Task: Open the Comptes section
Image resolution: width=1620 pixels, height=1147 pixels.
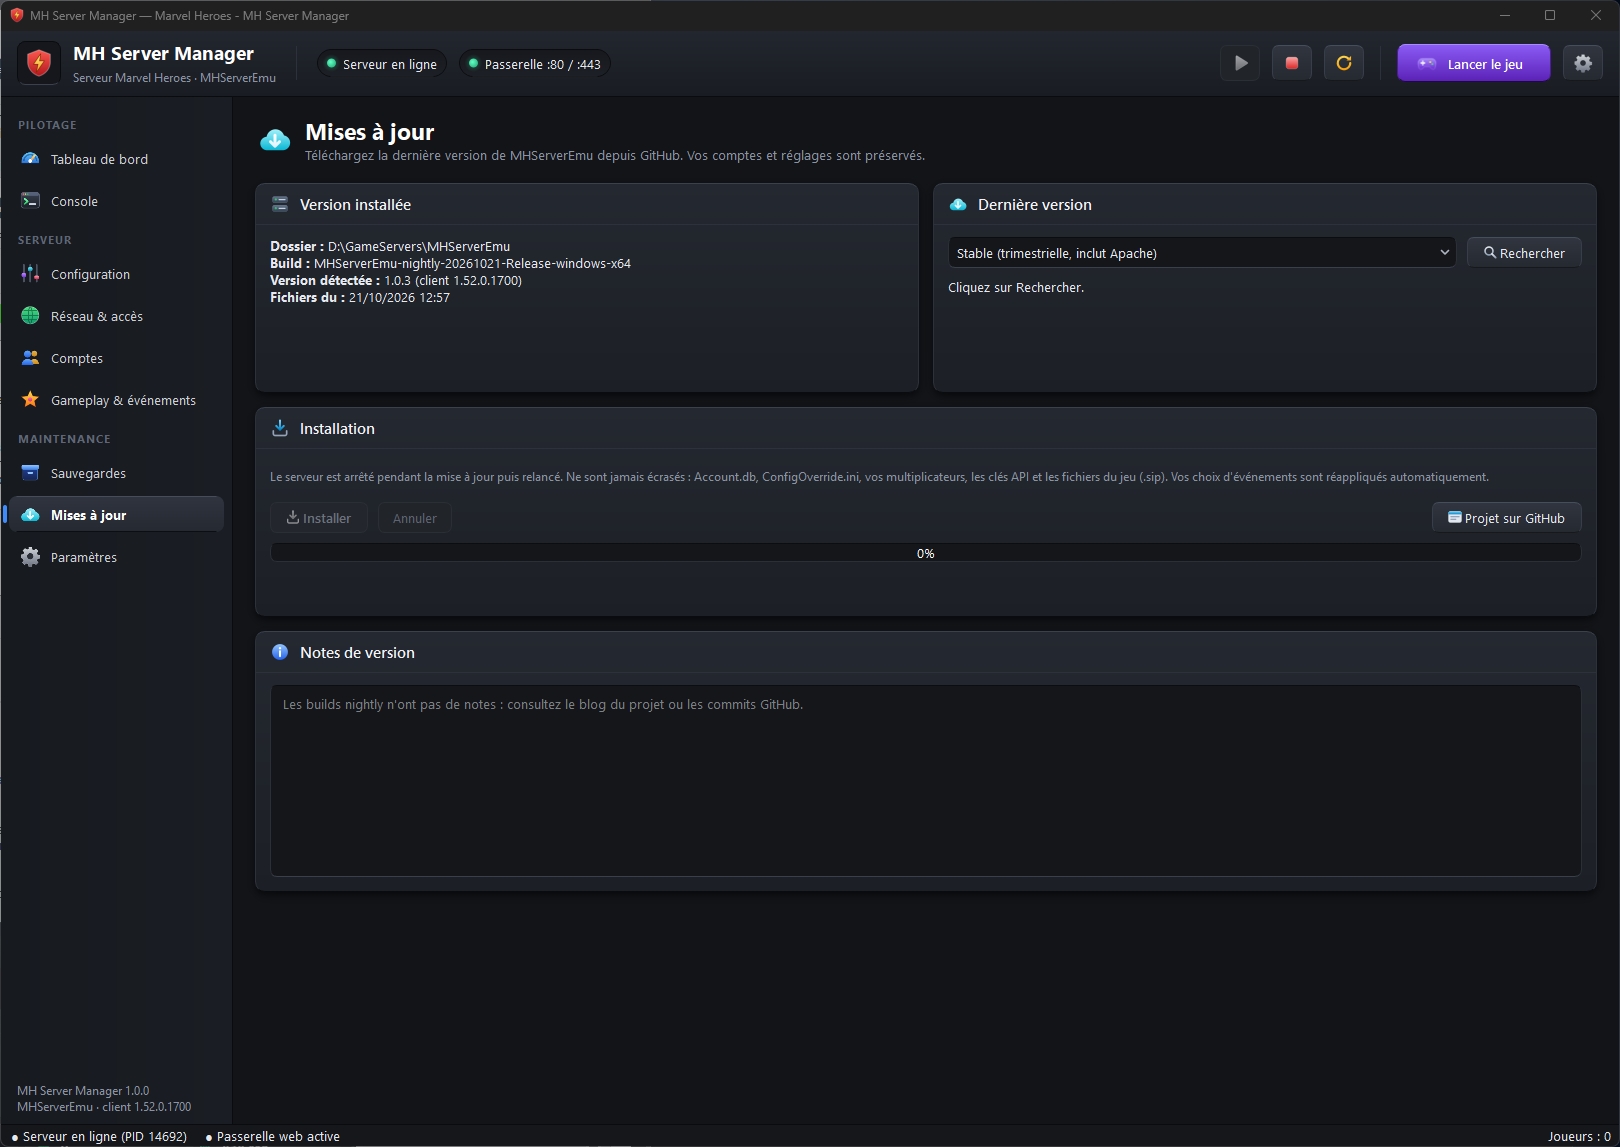Action: tap(116, 358)
